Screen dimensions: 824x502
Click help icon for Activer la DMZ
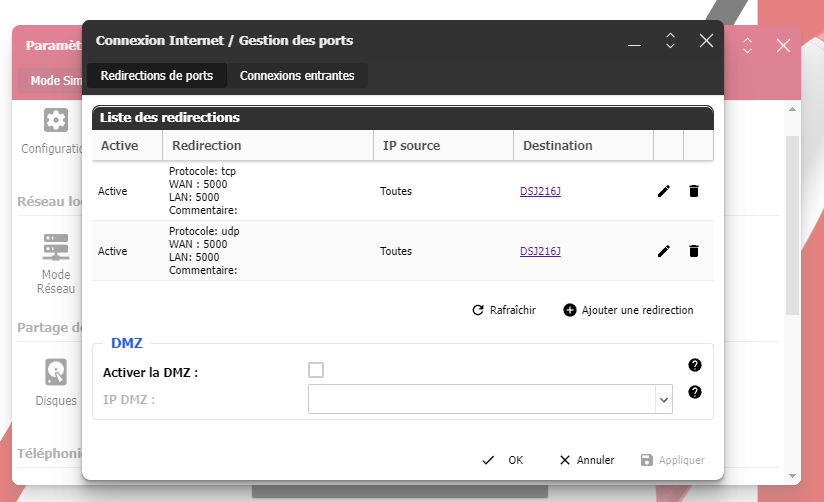click(x=695, y=365)
